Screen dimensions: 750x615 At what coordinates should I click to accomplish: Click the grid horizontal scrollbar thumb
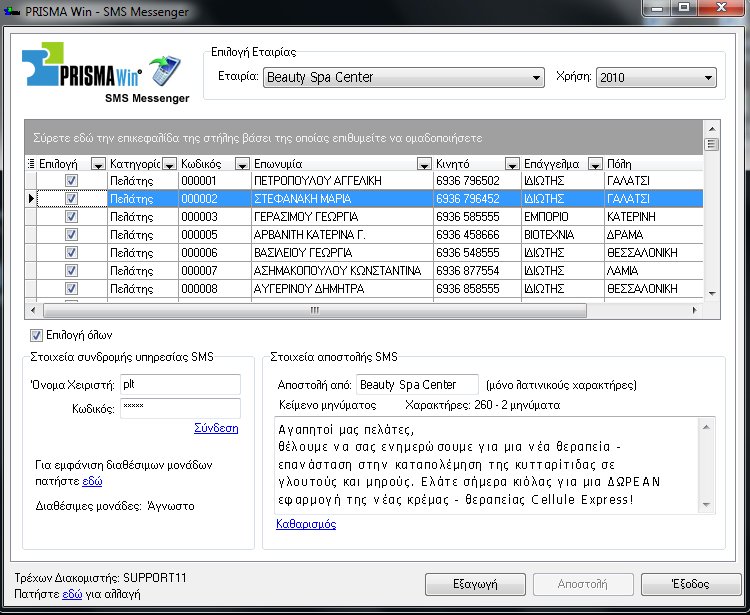[x=315, y=310]
